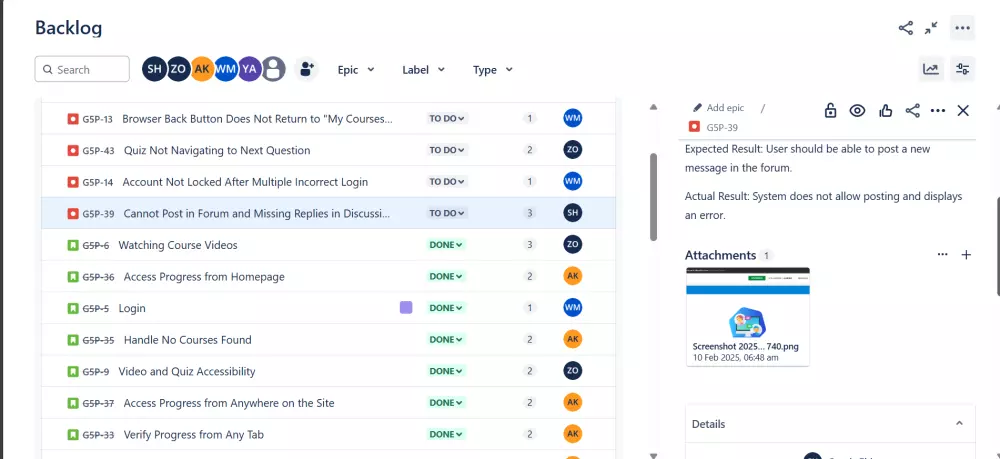Open the Screenshot 2025 attachment thumbnail

747,316
